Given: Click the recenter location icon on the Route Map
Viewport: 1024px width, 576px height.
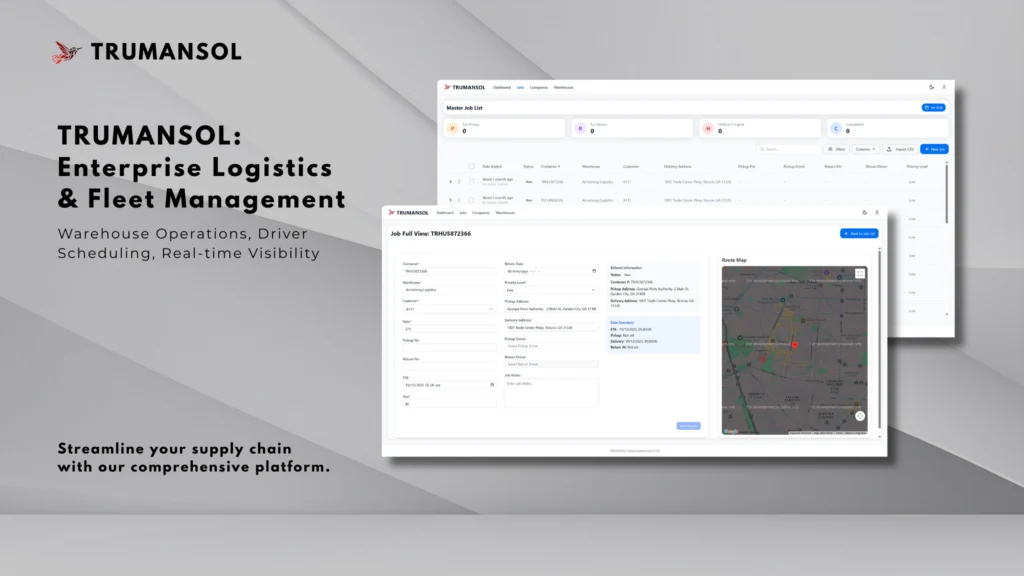Looking at the screenshot, I should point(860,416).
